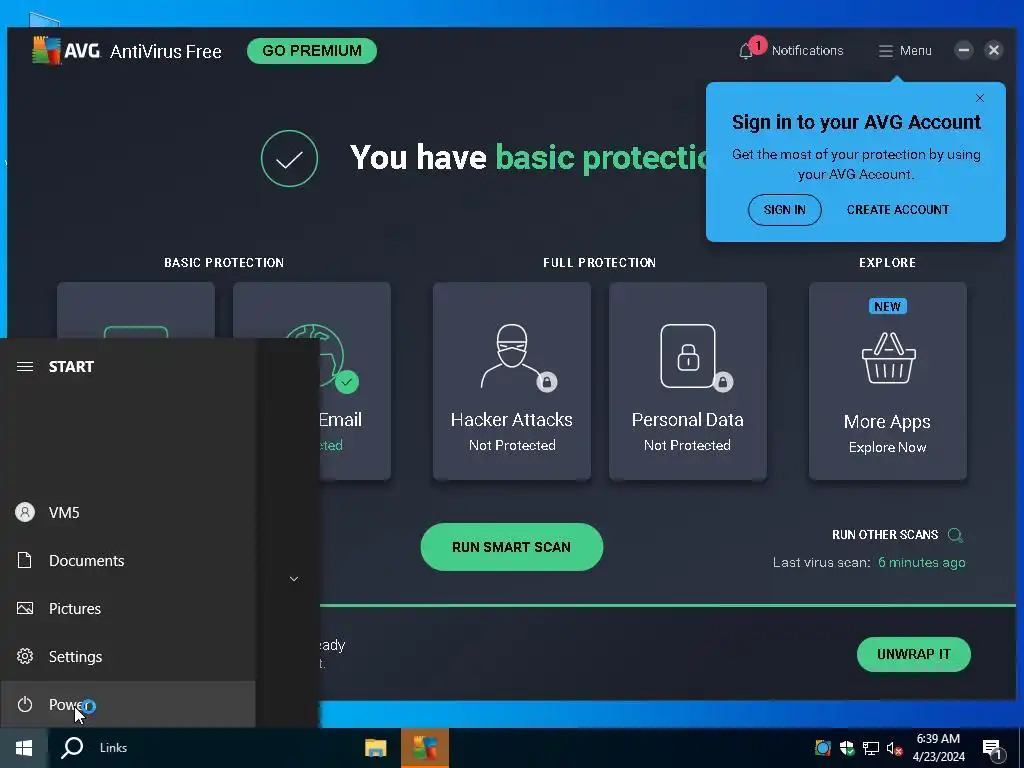This screenshot has width=1024, height=768.
Task: Click the GO PREMIUM button
Action: (312, 51)
